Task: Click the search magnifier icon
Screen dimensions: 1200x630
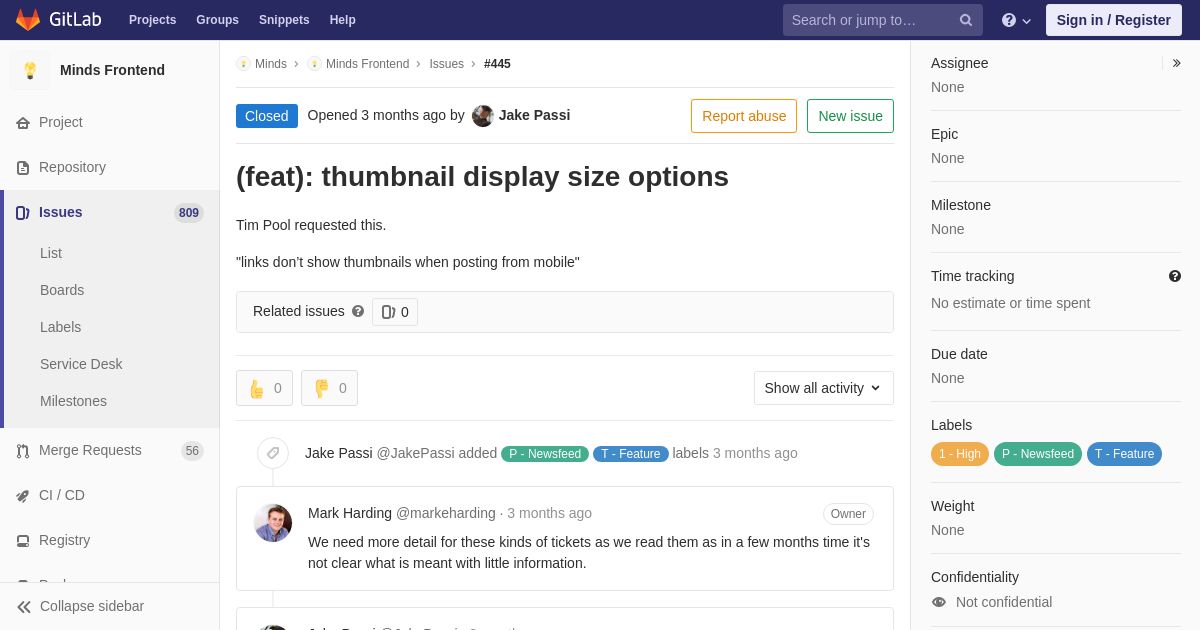Action: pos(966,20)
